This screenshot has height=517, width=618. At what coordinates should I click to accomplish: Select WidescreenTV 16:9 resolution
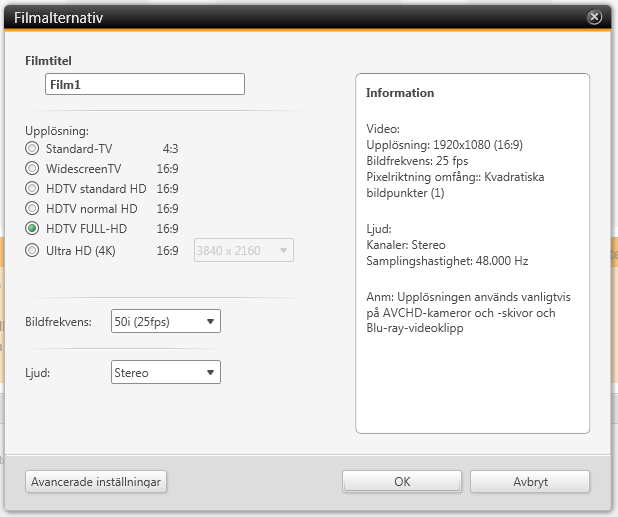coord(32,169)
